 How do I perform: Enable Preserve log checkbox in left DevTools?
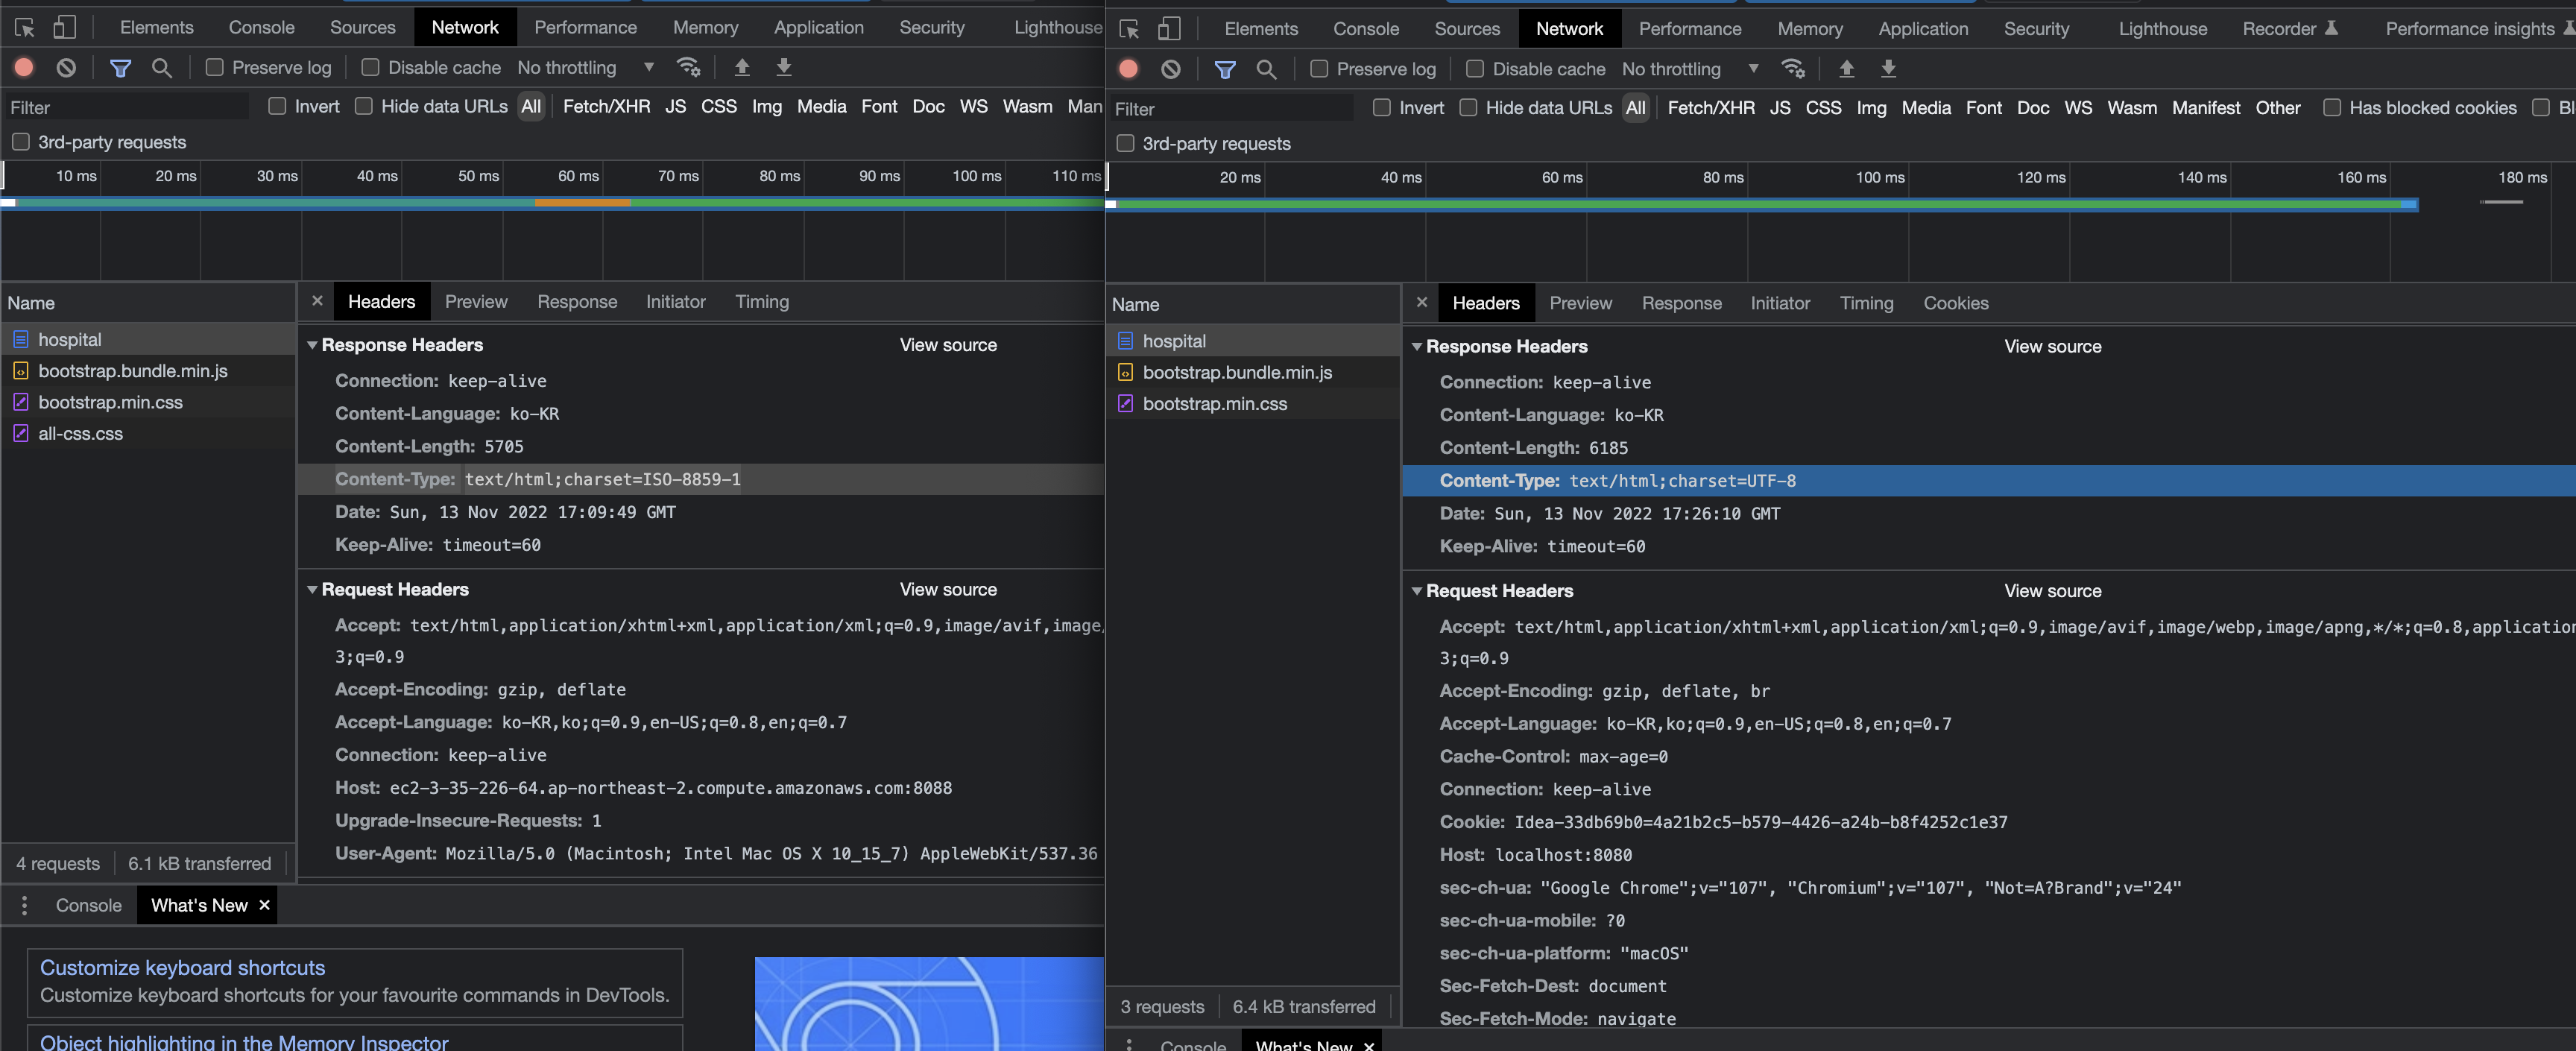click(214, 67)
